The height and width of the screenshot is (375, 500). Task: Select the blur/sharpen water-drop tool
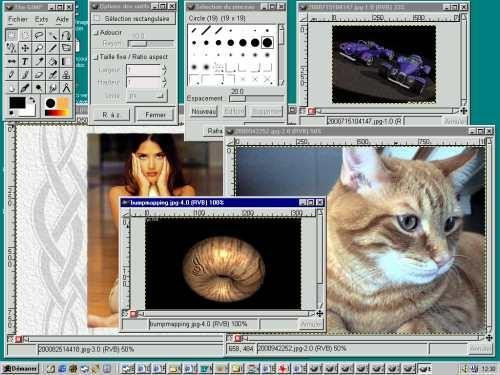(11, 88)
